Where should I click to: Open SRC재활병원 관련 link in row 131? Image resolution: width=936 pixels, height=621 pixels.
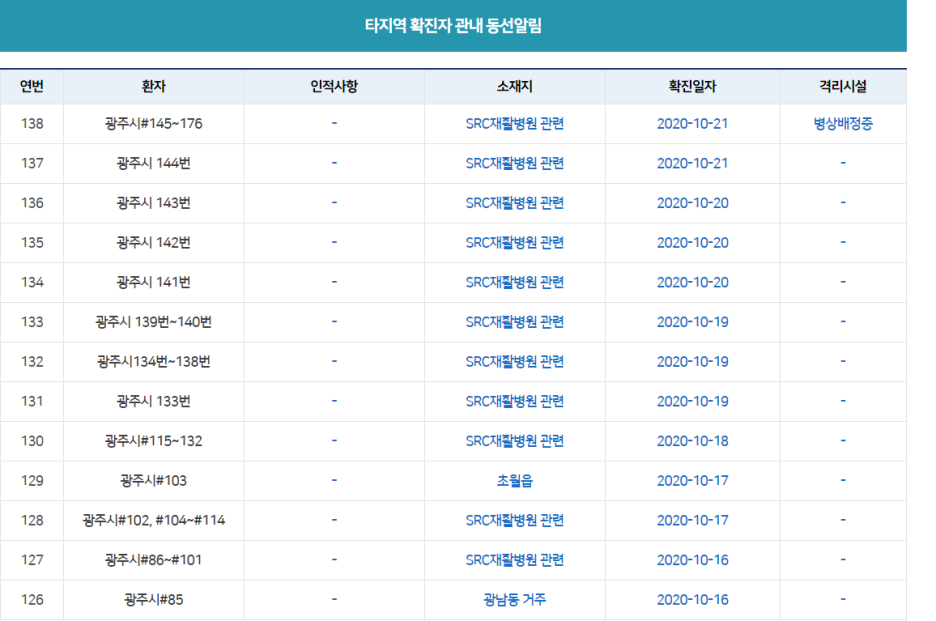coord(515,401)
